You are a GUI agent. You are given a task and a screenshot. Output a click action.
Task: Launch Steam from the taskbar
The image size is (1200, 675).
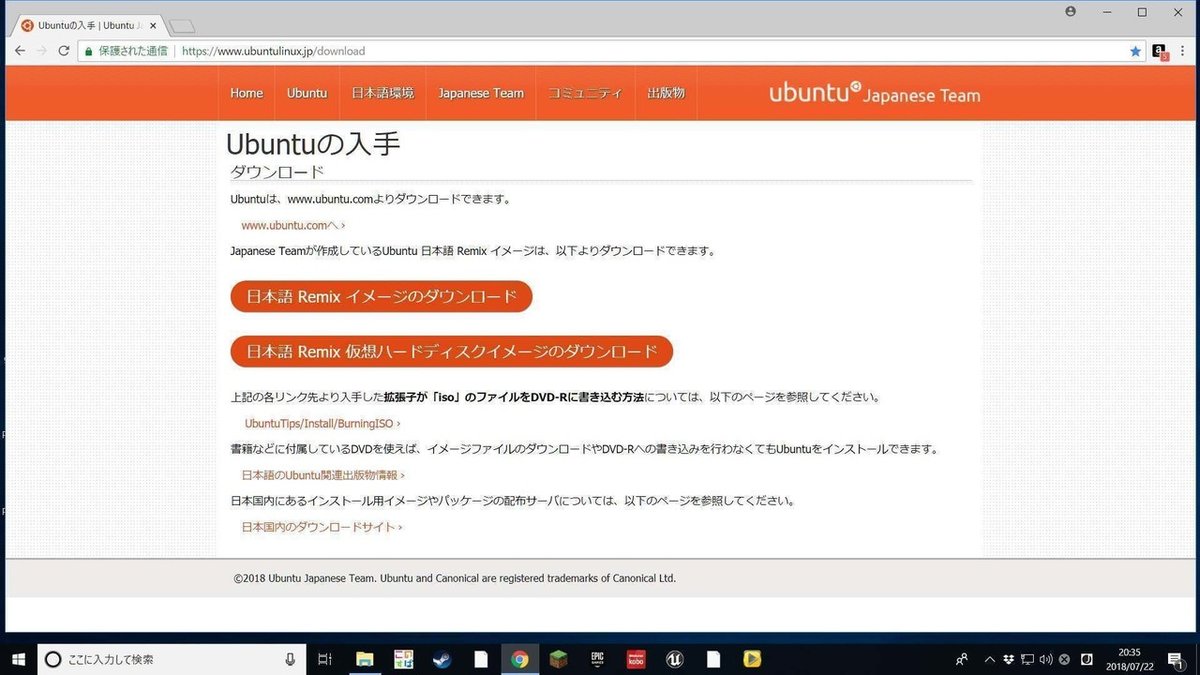point(440,659)
